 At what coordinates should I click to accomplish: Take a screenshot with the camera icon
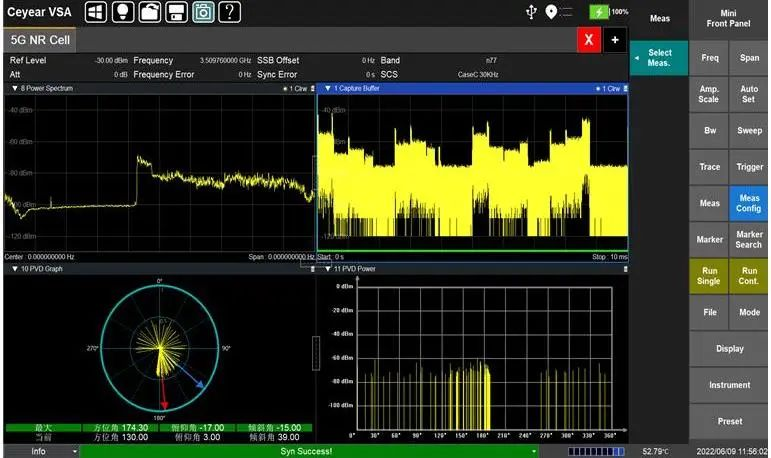(x=202, y=12)
